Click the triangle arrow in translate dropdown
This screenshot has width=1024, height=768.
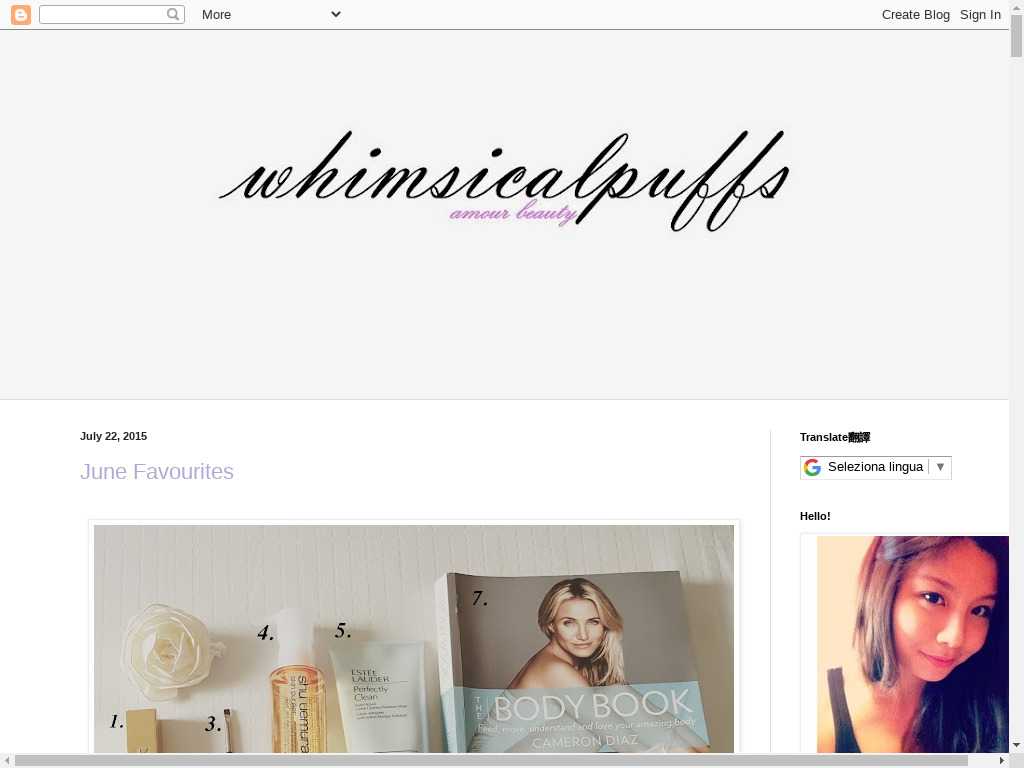[x=940, y=467]
